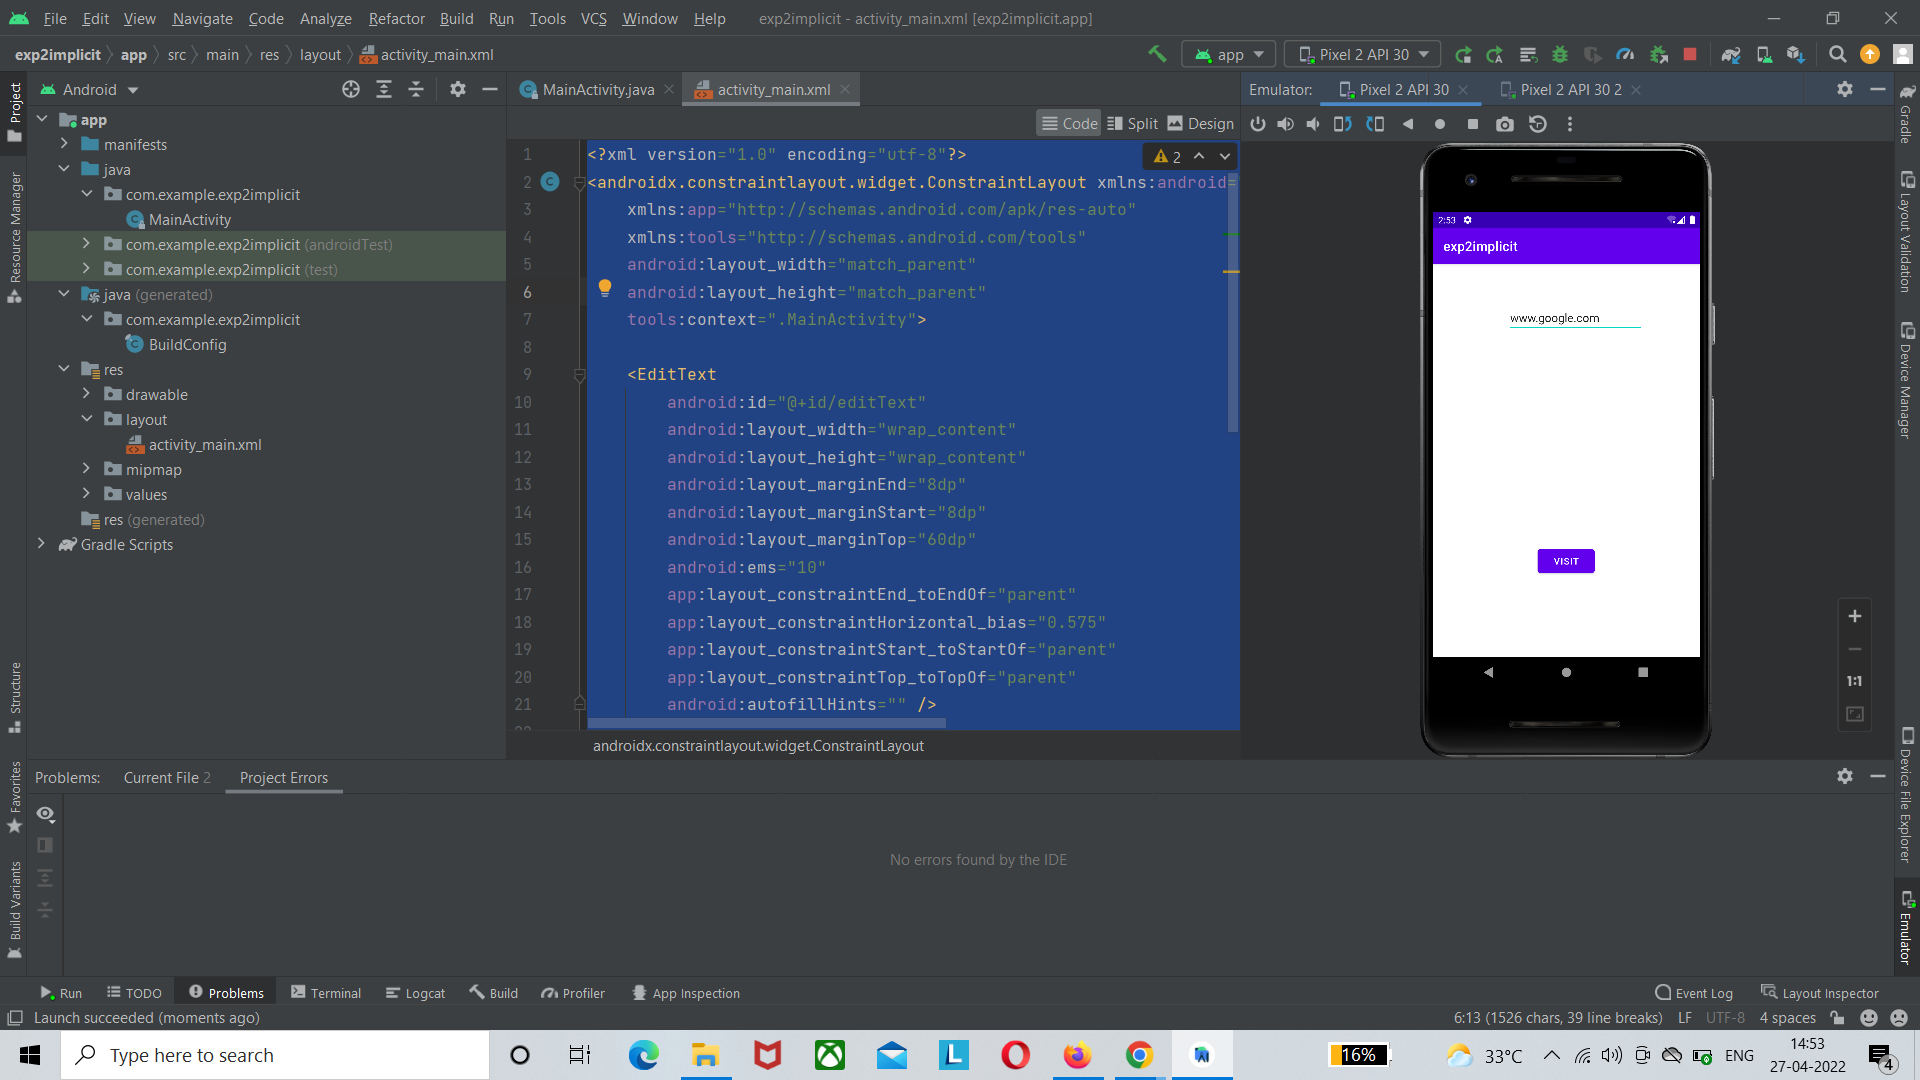Collapse all nodes using the Project panel icon
1920x1080 pixels.
point(417,89)
